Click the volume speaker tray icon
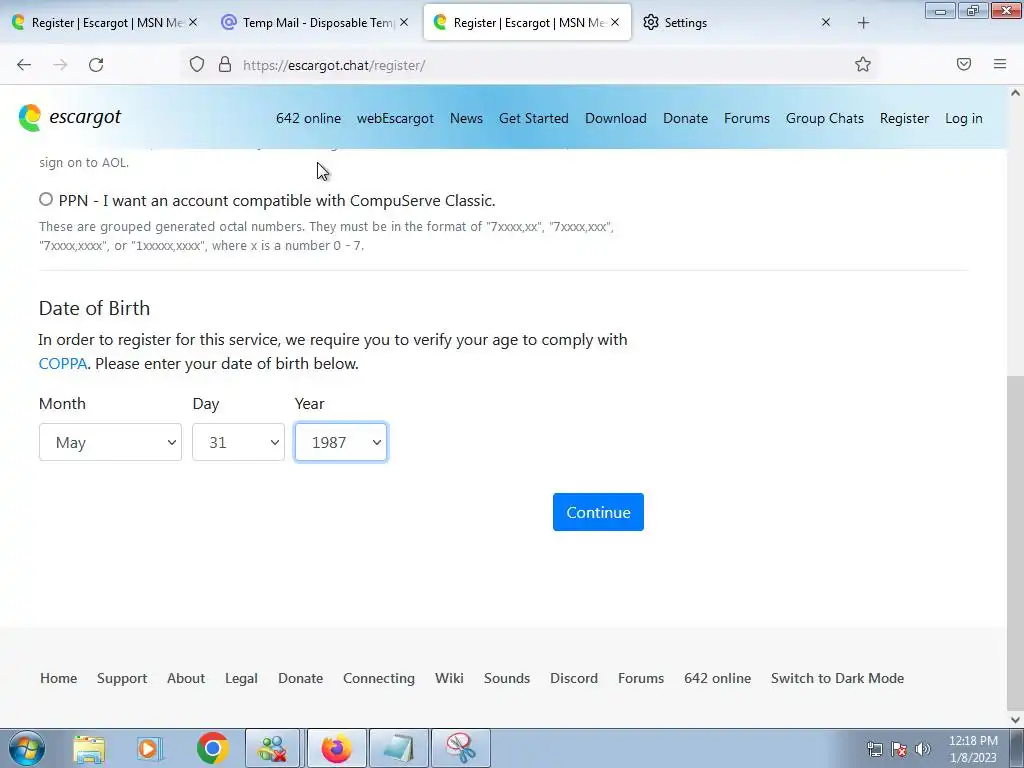Image resolution: width=1024 pixels, height=768 pixels. [x=923, y=749]
